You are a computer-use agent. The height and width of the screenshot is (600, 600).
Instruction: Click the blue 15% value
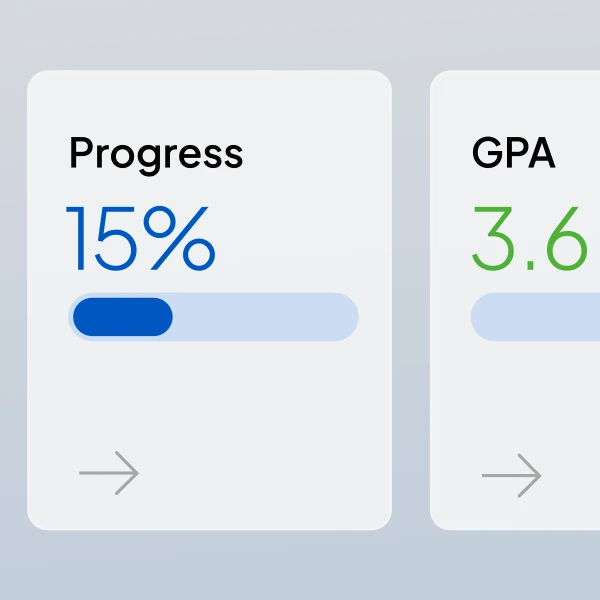(x=140, y=238)
